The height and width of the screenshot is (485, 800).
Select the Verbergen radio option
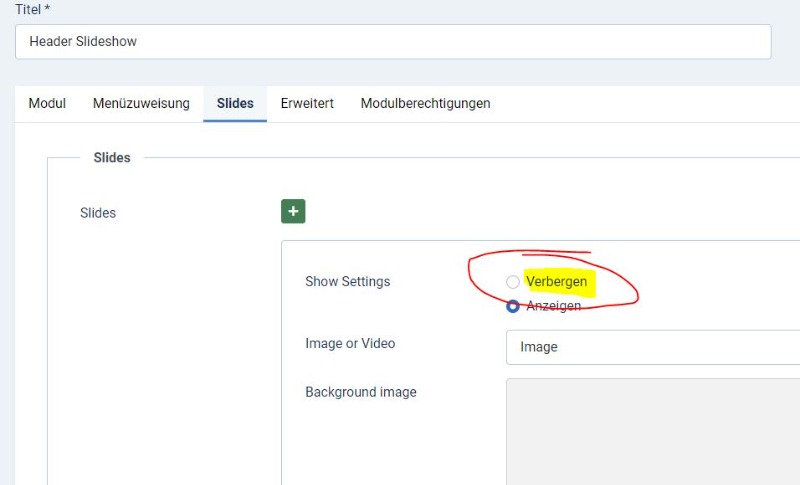coord(513,282)
